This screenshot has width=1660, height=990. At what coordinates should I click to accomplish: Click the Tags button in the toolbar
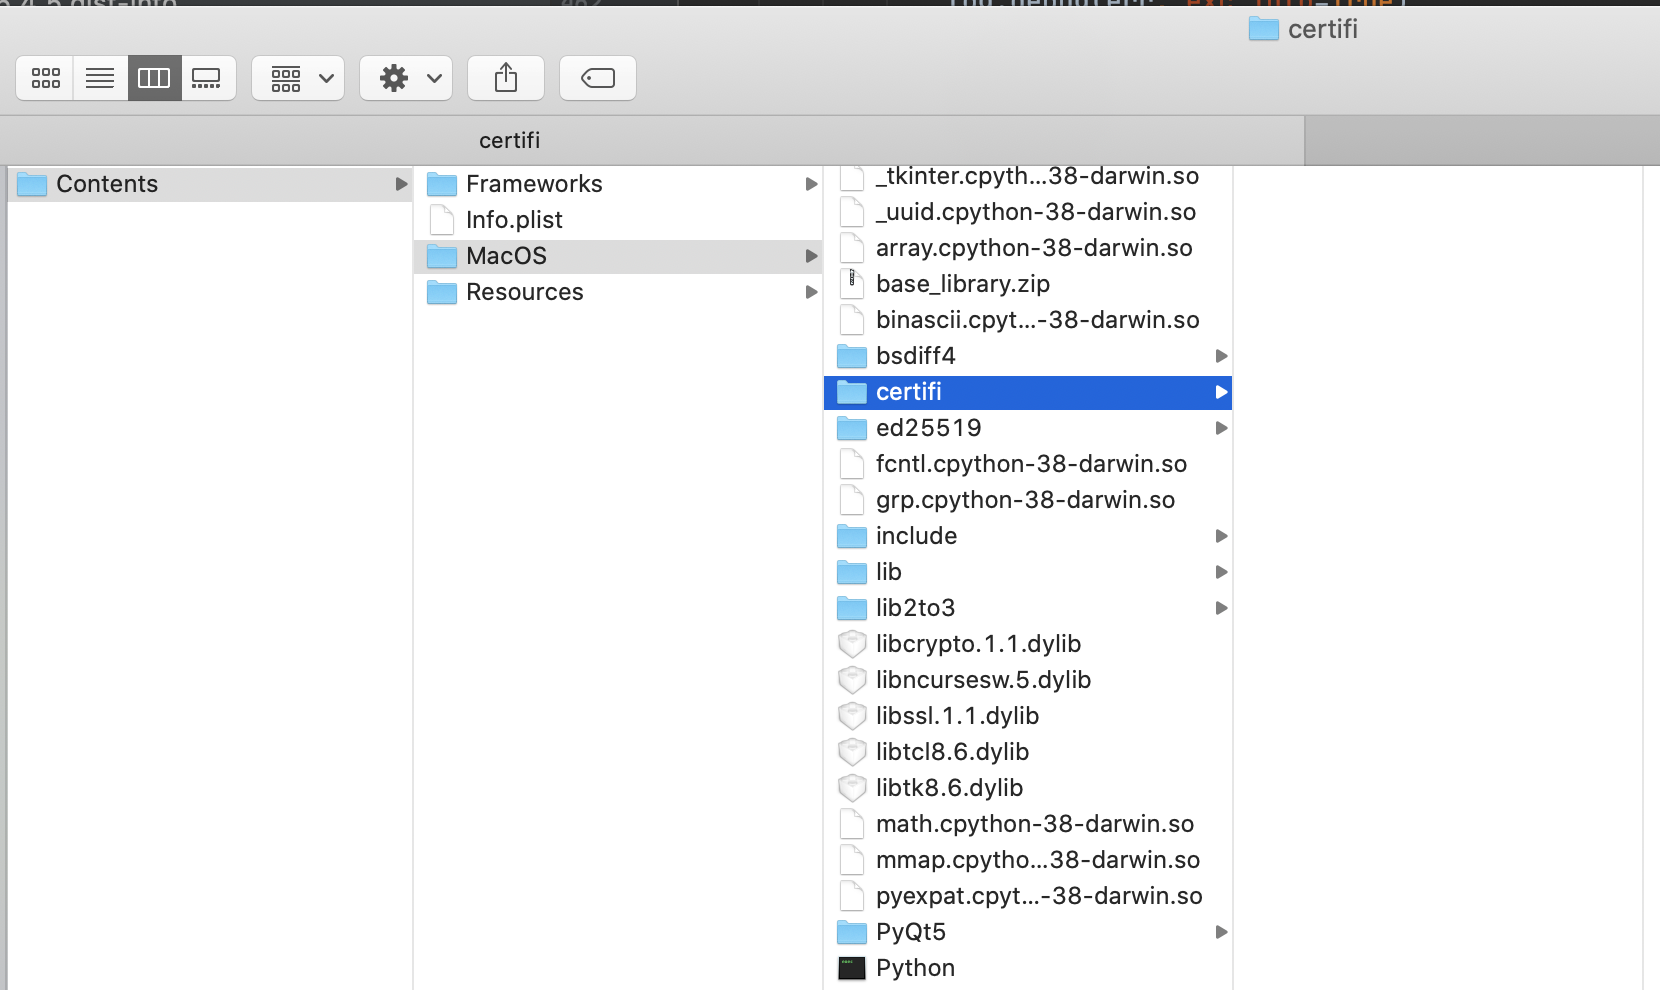(597, 78)
